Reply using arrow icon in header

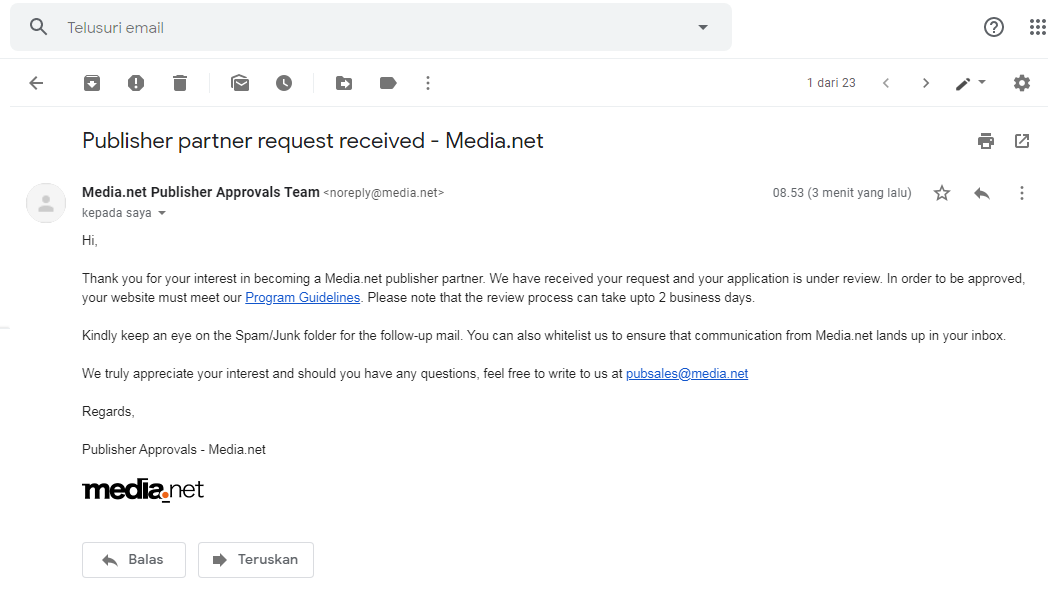981,194
